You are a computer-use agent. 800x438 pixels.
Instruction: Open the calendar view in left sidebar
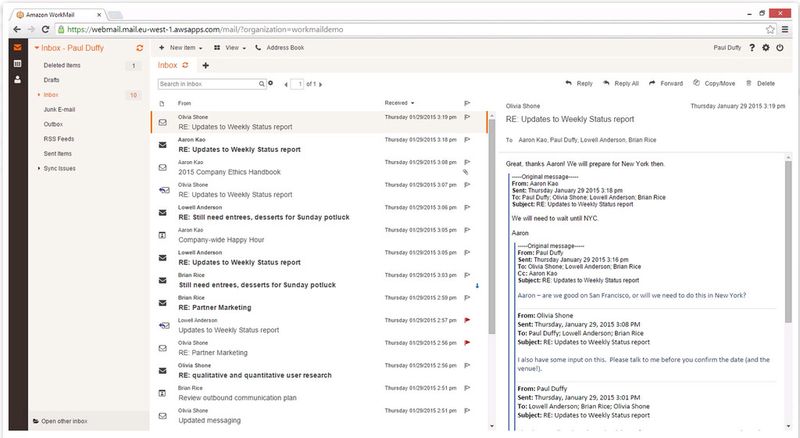[17, 64]
